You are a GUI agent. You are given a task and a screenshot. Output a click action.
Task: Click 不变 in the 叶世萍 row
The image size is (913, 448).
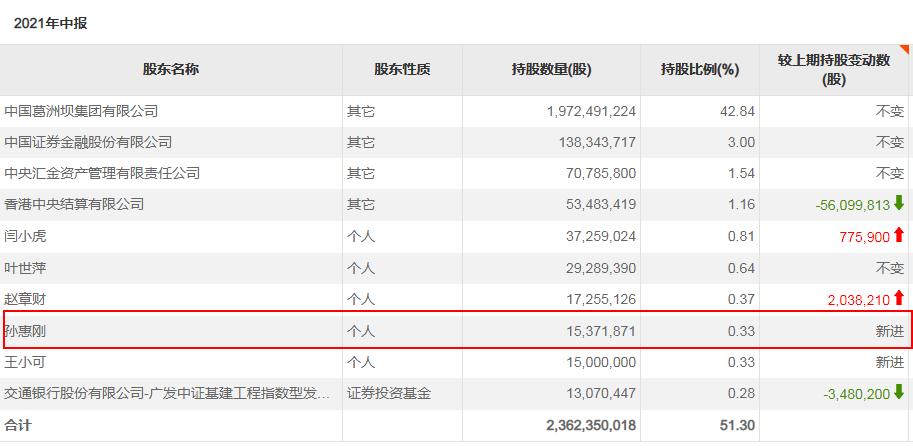point(890,268)
